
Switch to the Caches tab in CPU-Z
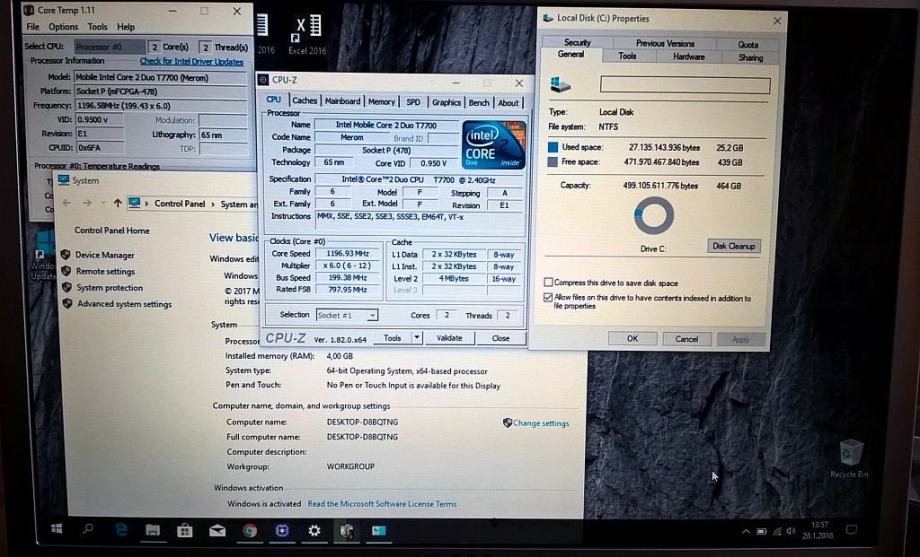click(305, 101)
